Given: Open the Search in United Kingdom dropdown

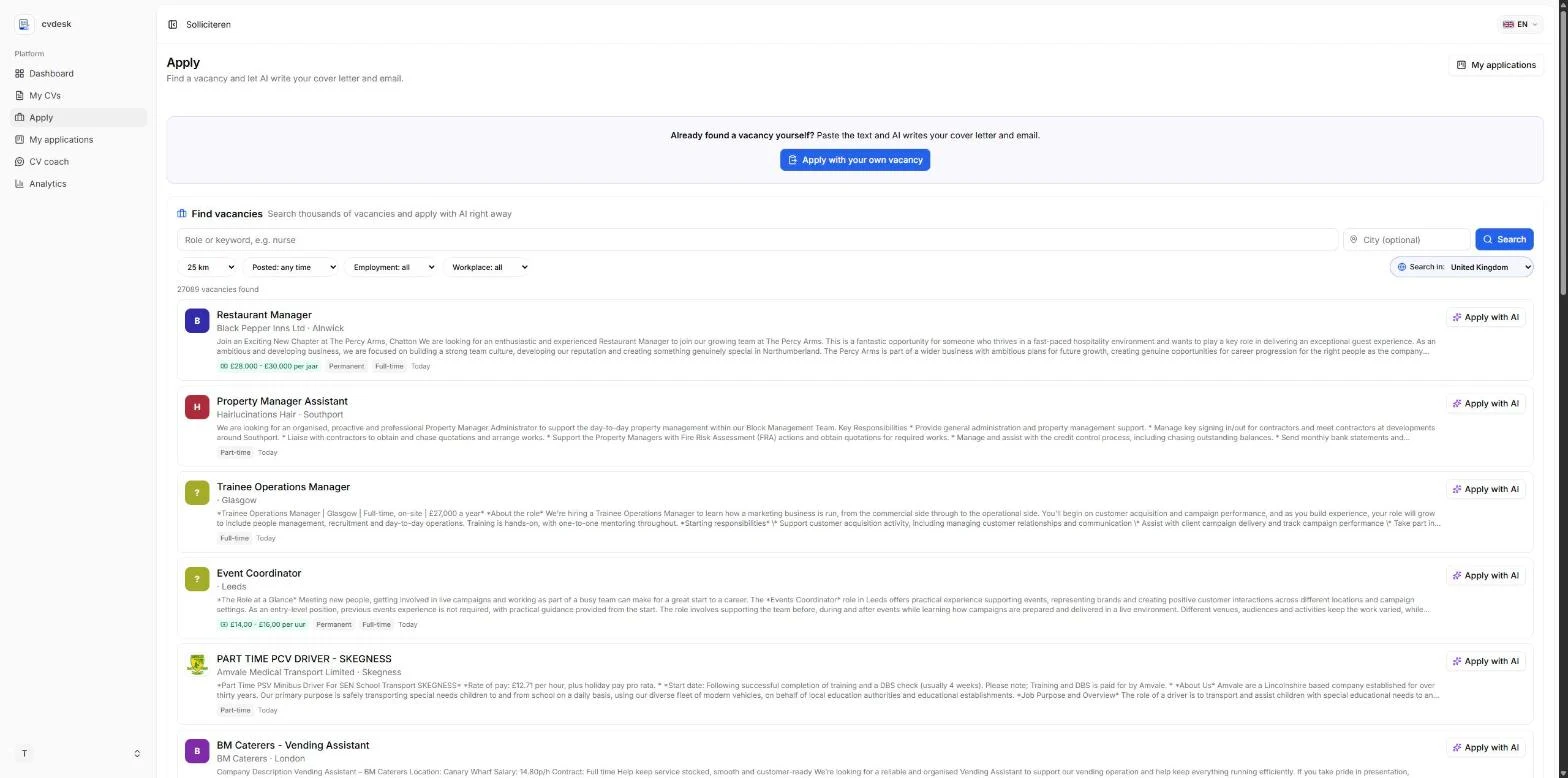Looking at the screenshot, I should [x=1461, y=267].
